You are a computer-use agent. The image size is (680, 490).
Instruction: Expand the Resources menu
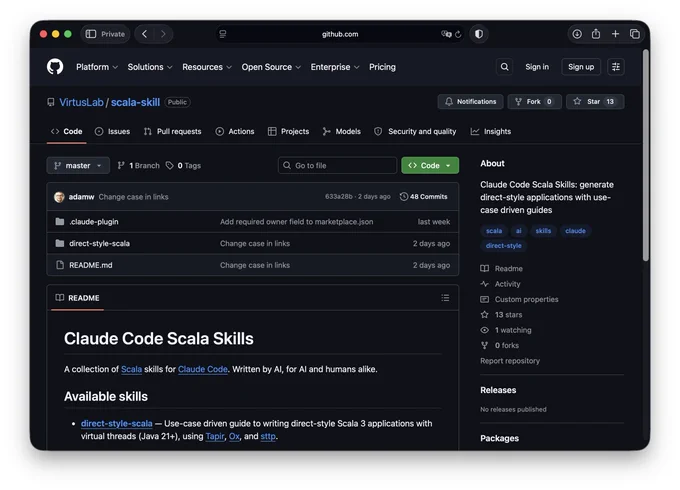(x=207, y=67)
